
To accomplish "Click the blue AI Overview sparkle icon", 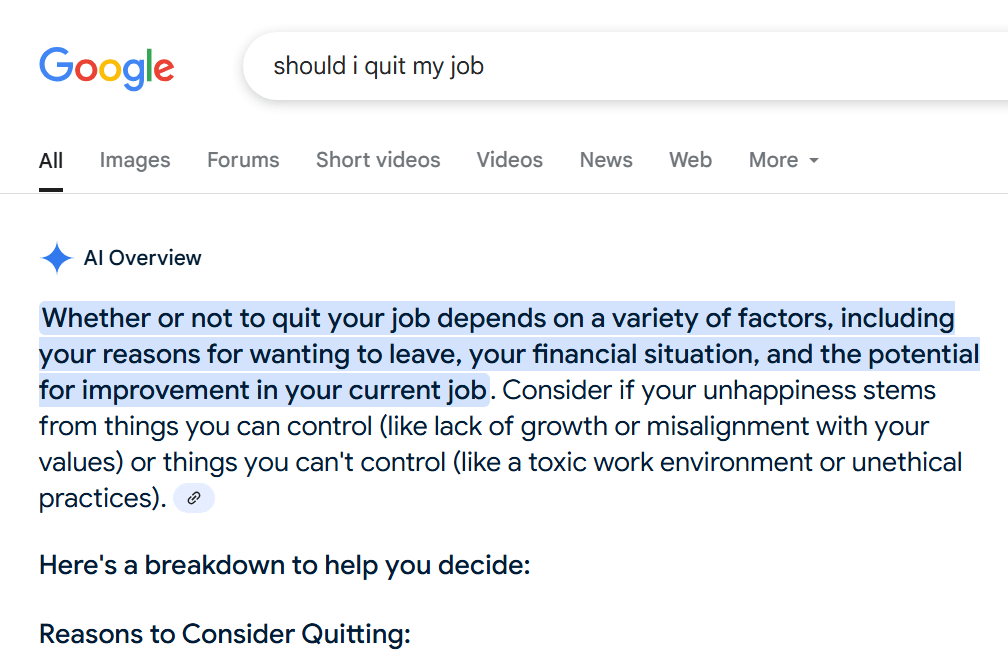I will 56,258.
